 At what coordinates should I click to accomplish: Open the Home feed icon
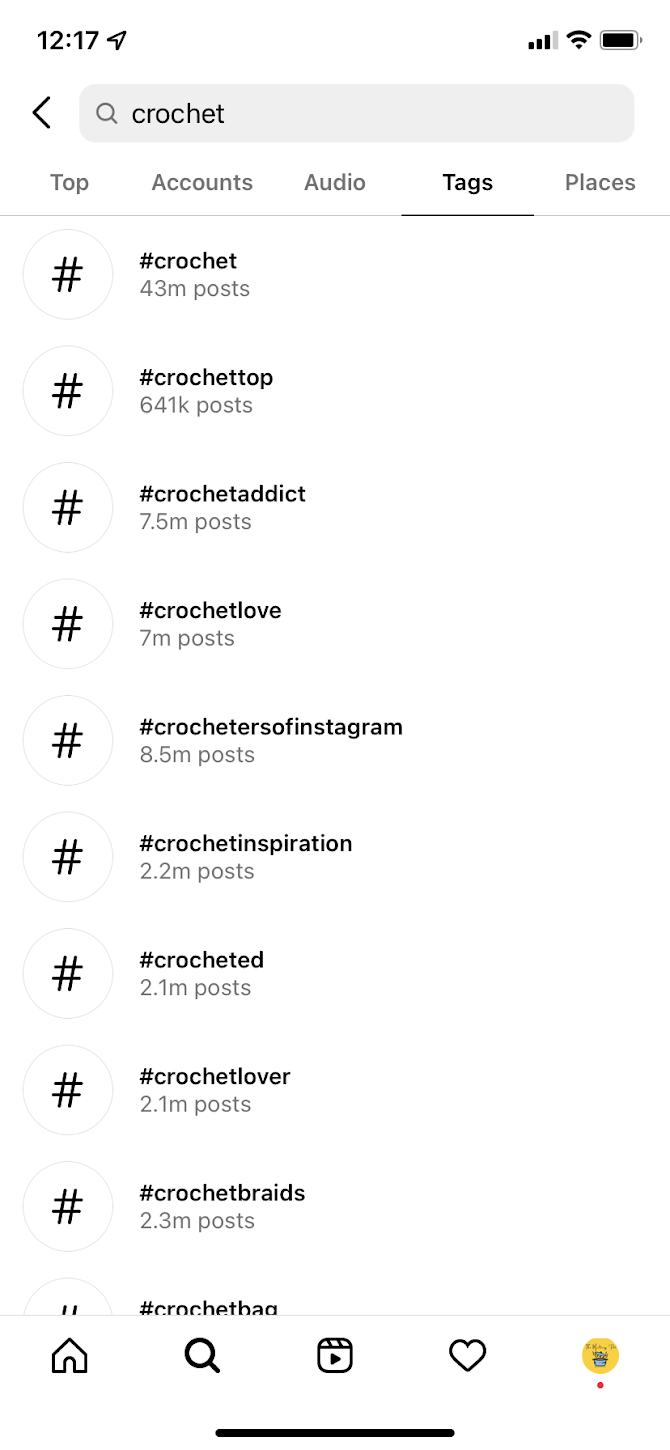tap(68, 1355)
